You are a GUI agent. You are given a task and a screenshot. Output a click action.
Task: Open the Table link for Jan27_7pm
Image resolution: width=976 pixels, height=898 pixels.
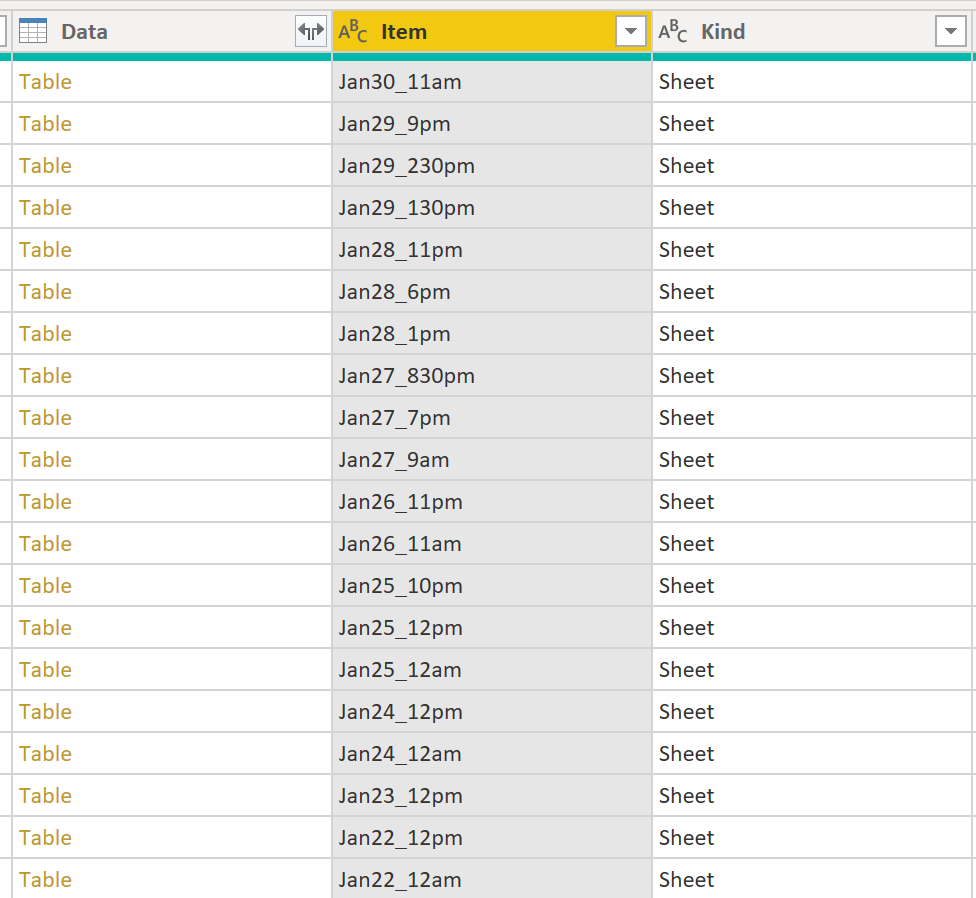coord(45,418)
